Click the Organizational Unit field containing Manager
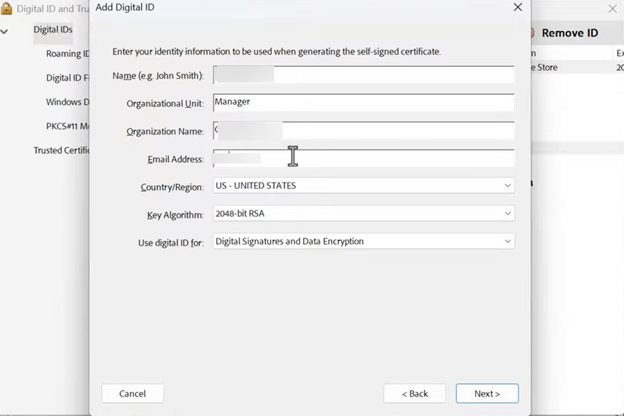This screenshot has width=624, height=416. click(363, 103)
